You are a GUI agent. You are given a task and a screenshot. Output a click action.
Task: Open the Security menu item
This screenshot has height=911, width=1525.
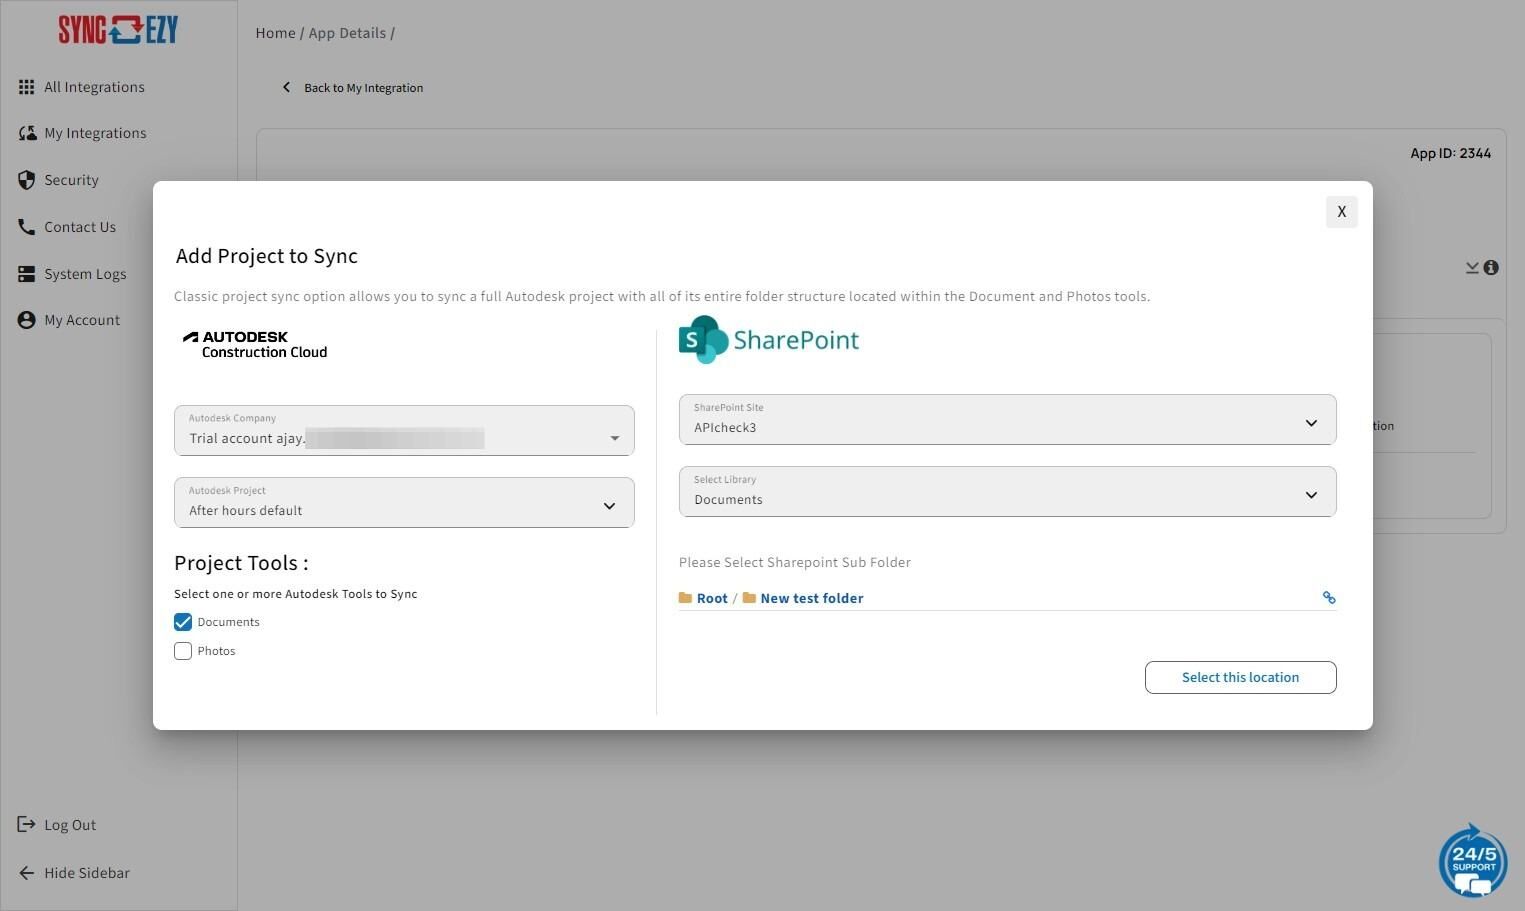pos(71,180)
